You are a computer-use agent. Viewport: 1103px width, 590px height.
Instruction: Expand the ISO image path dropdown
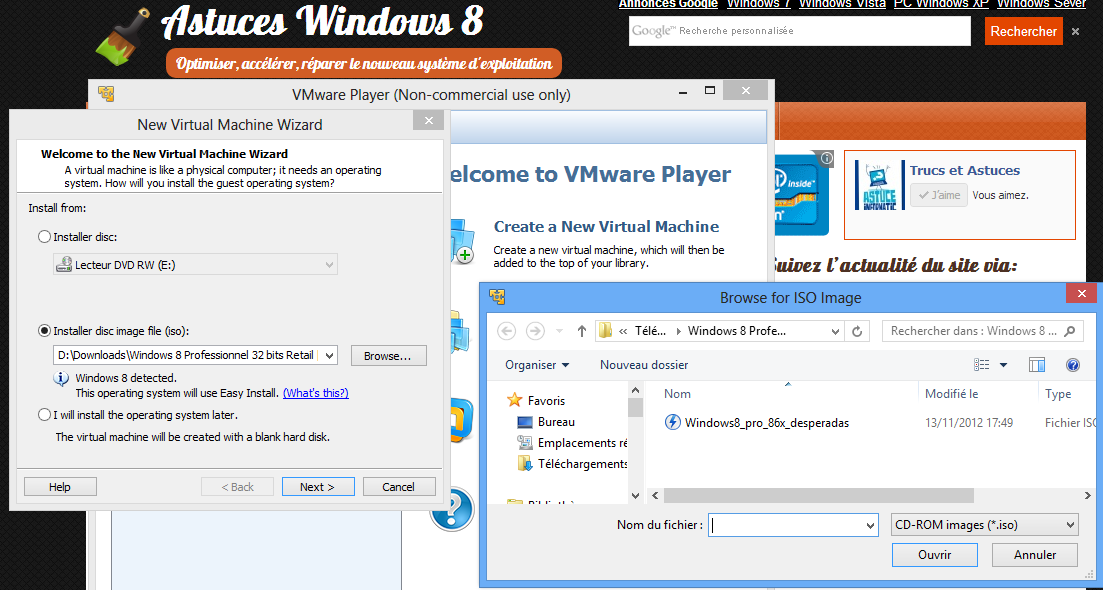[x=330, y=355]
